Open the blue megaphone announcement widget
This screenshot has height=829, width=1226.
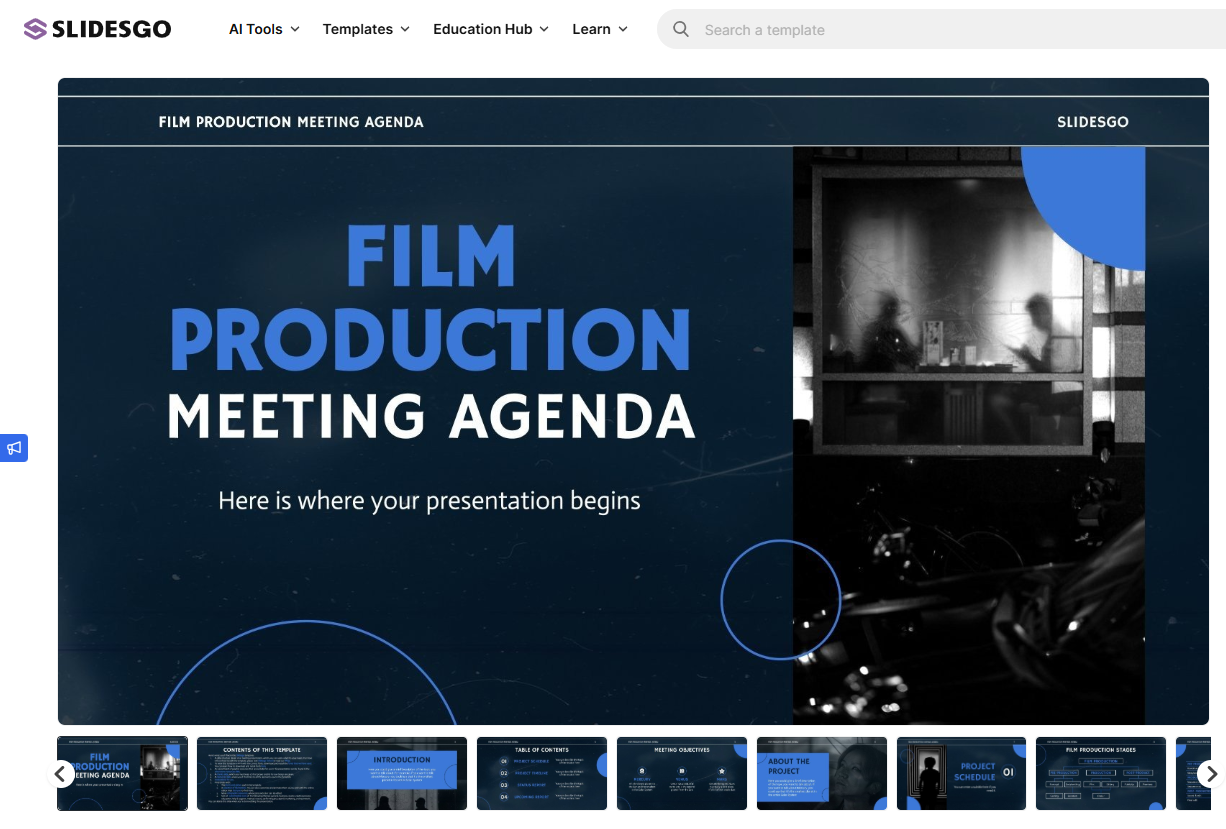[14, 448]
